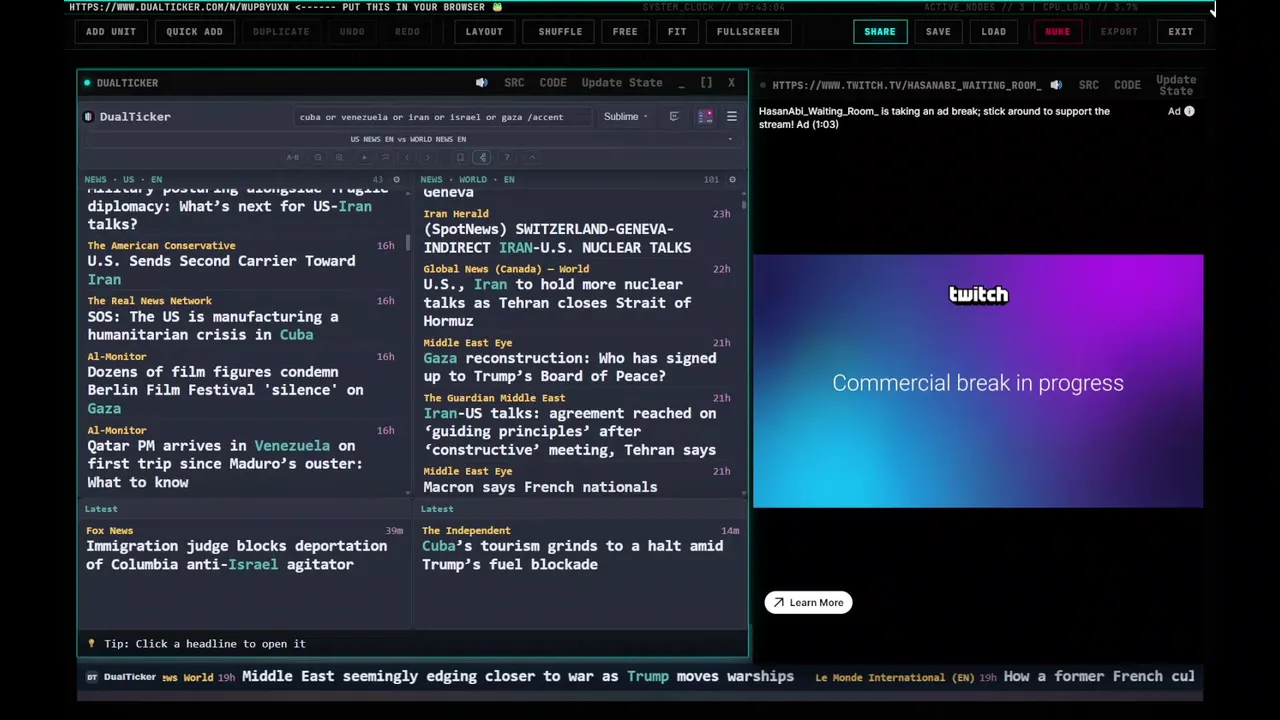Viewport: 1280px width, 720px height.
Task: Click the US news column scrollbar
Action: tap(408, 243)
